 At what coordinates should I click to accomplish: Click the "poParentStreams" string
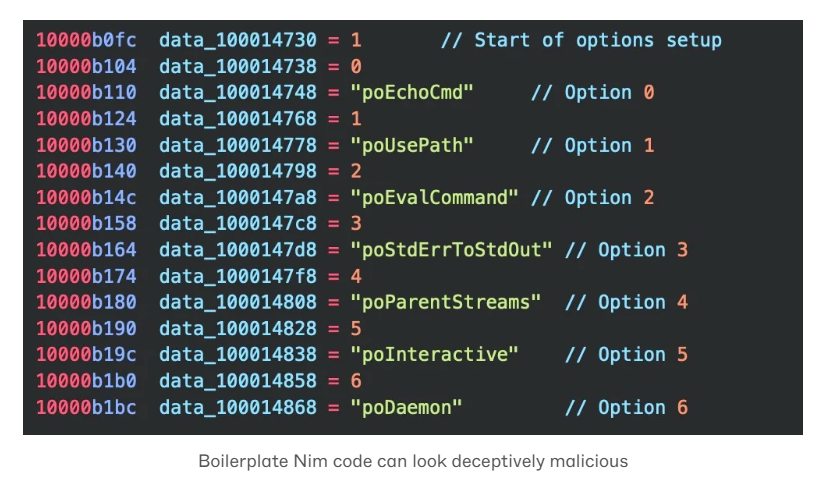(446, 302)
